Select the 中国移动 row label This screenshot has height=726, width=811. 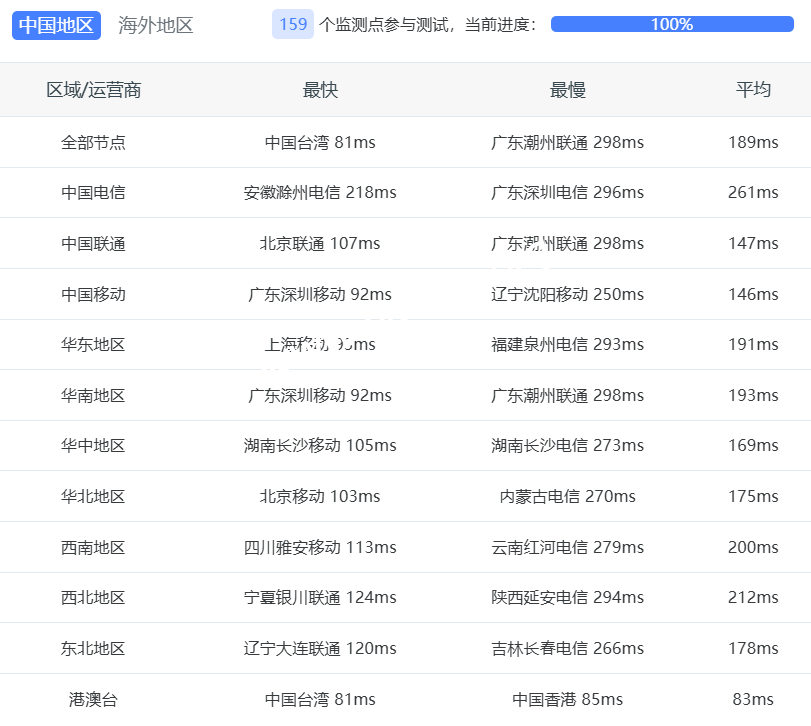(x=93, y=295)
